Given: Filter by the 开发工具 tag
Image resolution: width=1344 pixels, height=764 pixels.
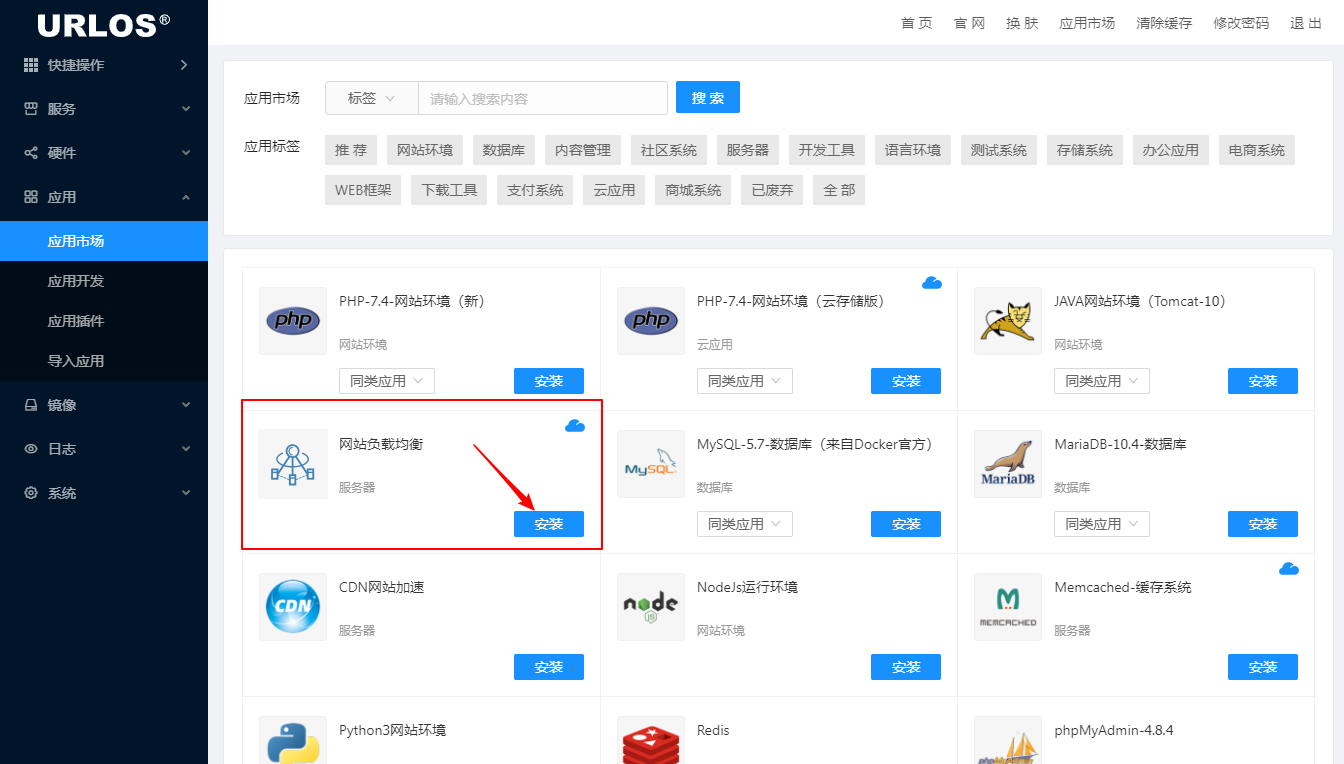Looking at the screenshot, I should click(x=827, y=150).
